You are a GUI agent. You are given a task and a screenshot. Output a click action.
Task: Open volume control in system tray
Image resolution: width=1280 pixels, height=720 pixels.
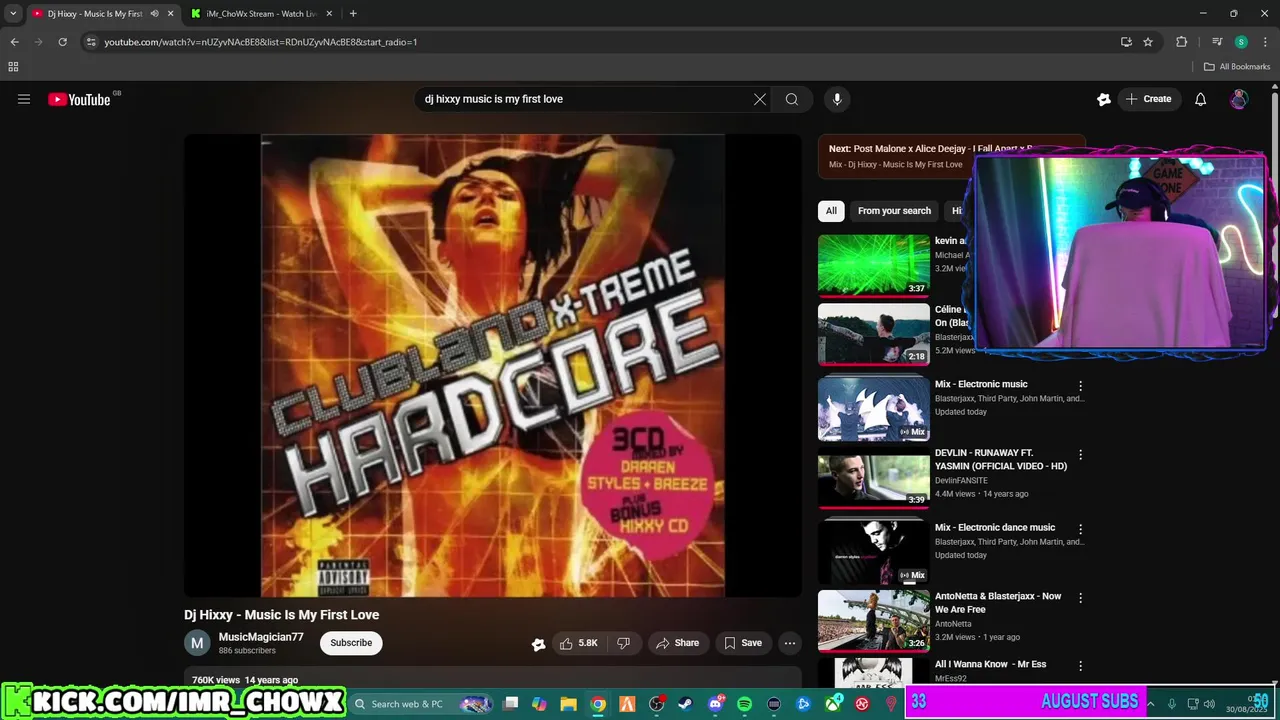pyautogui.click(x=1209, y=704)
